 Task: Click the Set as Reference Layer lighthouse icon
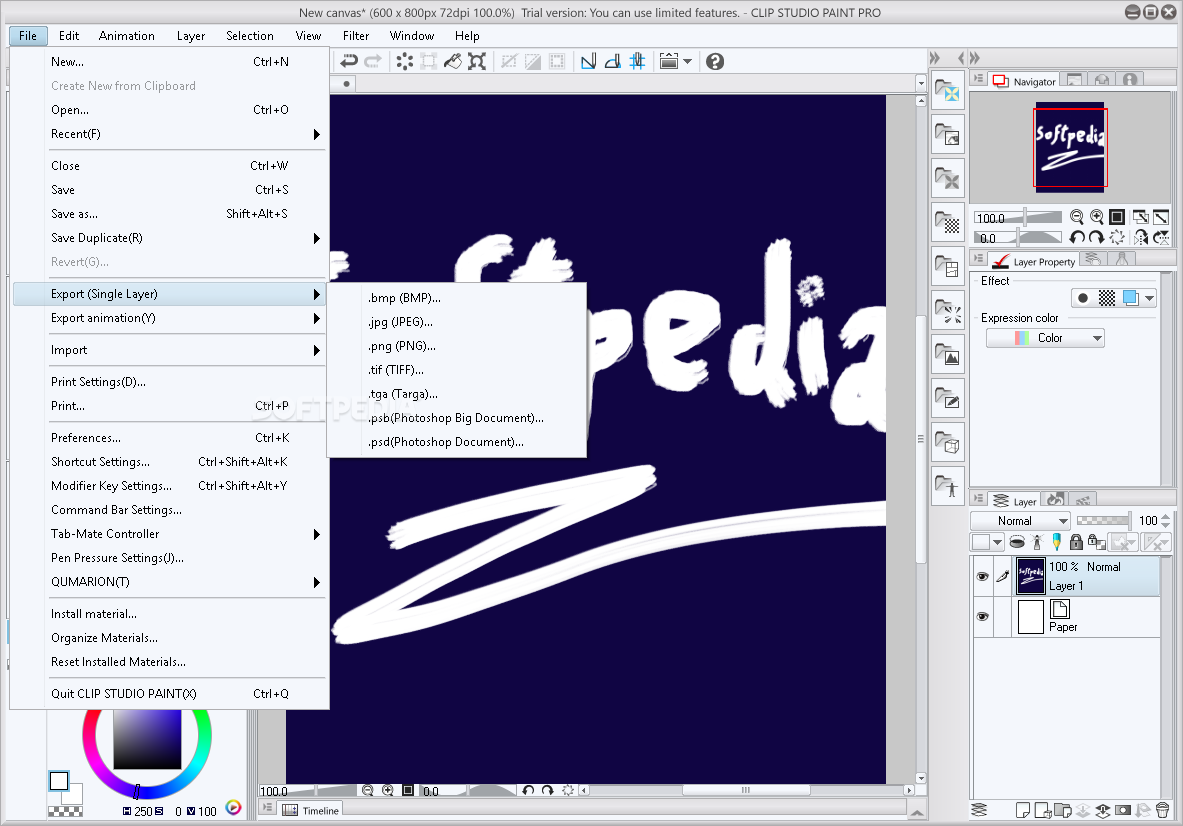click(x=1037, y=542)
